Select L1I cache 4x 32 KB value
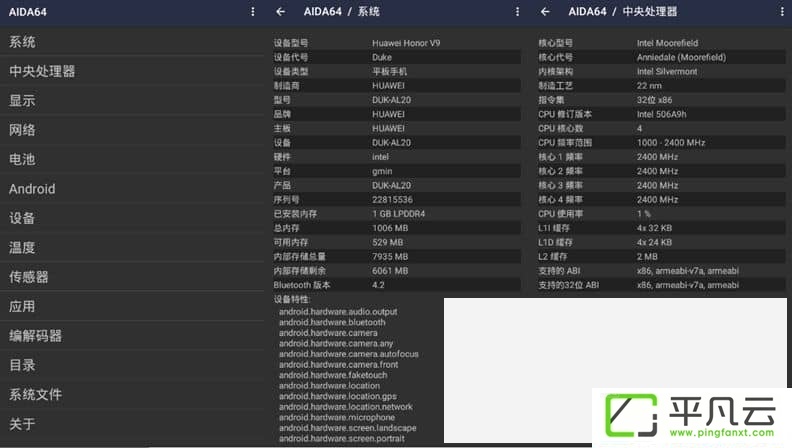The image size is (792, 448). click(654, 228)
